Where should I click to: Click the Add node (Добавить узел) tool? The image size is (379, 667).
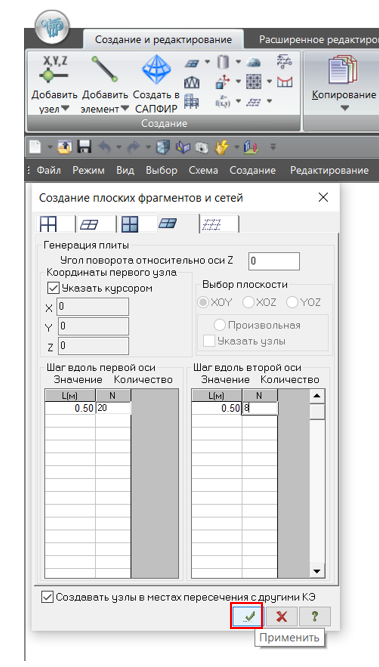pyautogui.click(x=54, y=84)
